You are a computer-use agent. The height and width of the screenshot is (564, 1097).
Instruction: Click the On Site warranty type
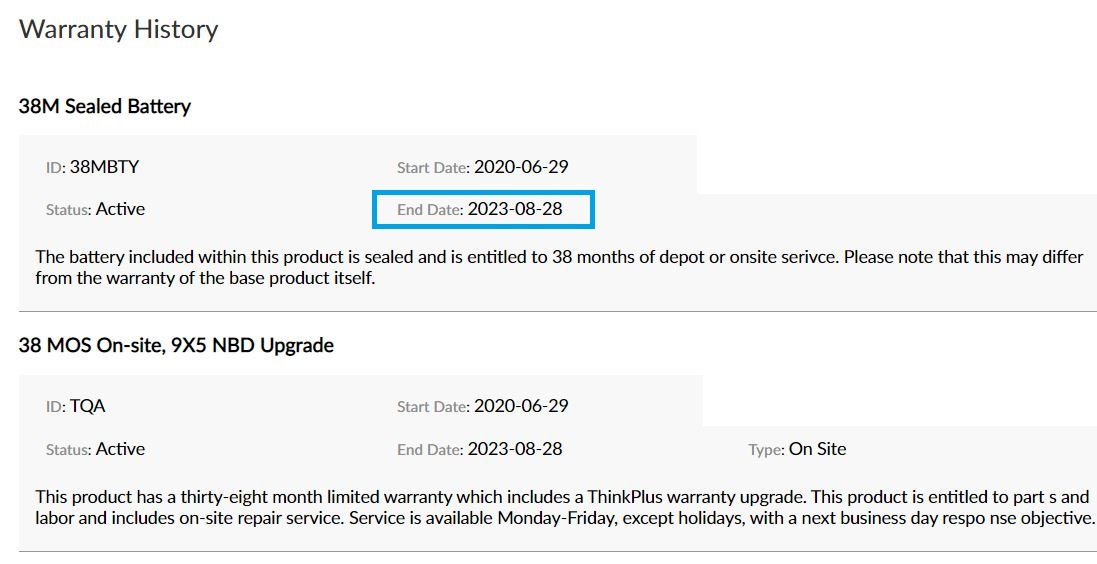tap(818, 449)
